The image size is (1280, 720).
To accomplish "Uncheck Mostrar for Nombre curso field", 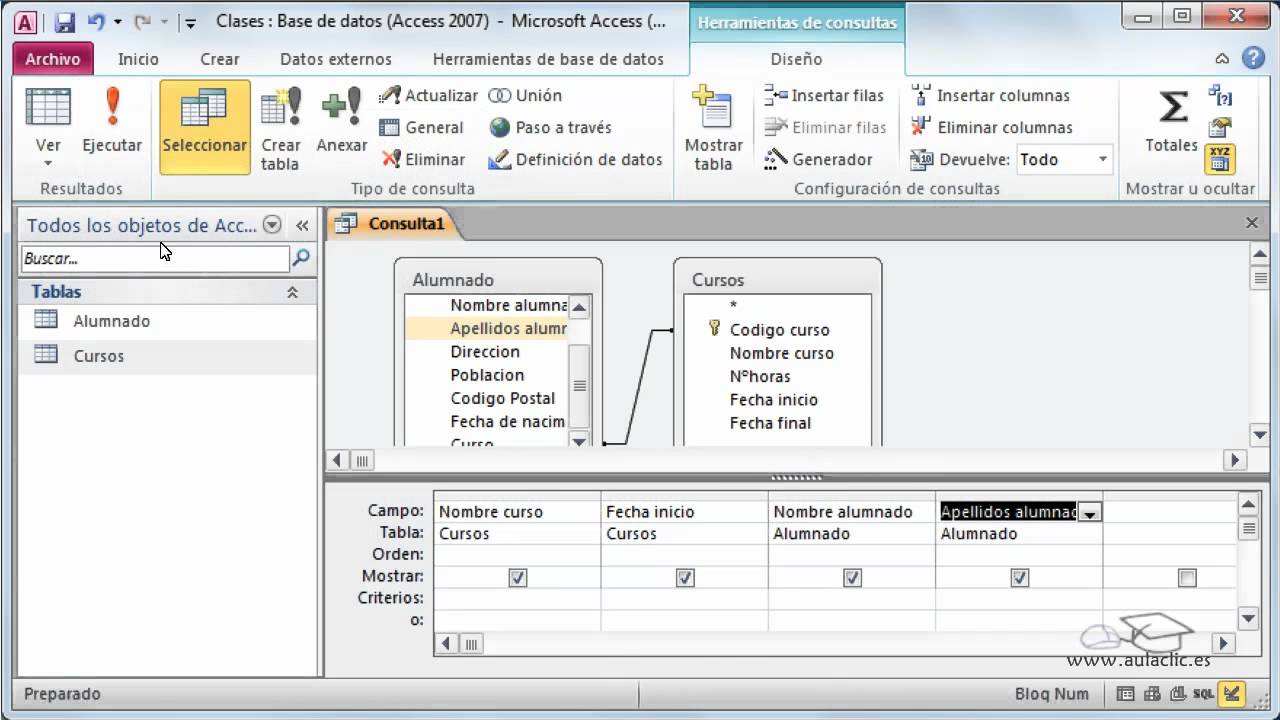I will 516,577.
